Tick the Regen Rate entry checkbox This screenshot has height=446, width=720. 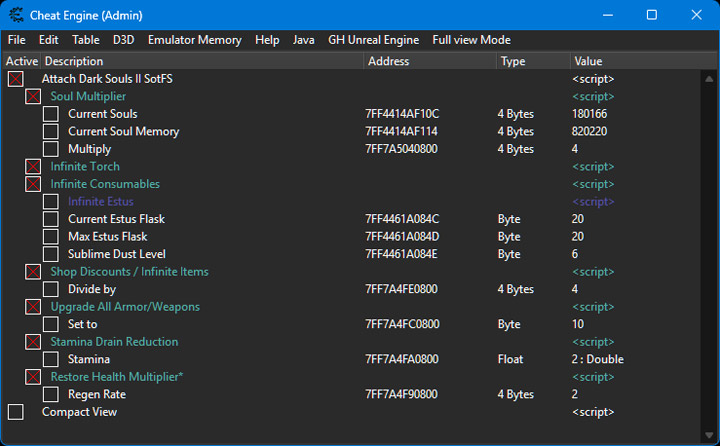tap(51, 395)
